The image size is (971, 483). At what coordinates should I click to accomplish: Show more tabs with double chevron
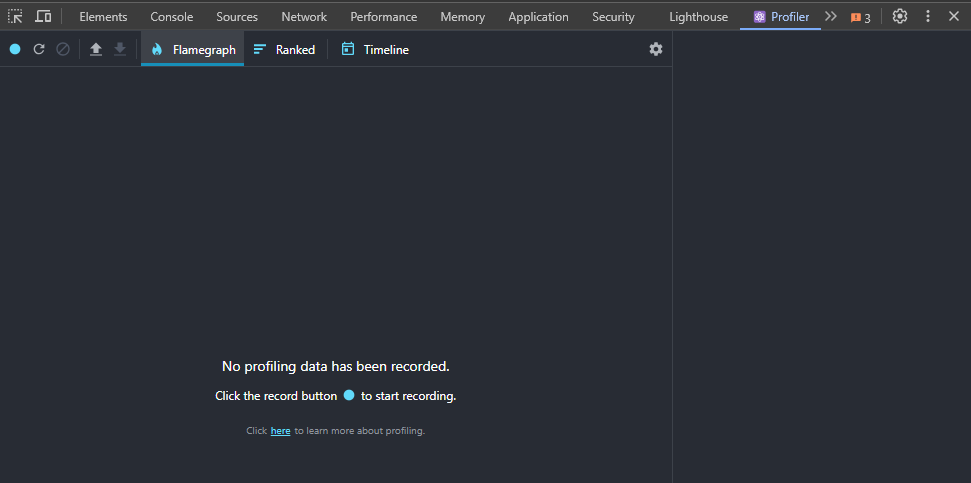[831, 17]
